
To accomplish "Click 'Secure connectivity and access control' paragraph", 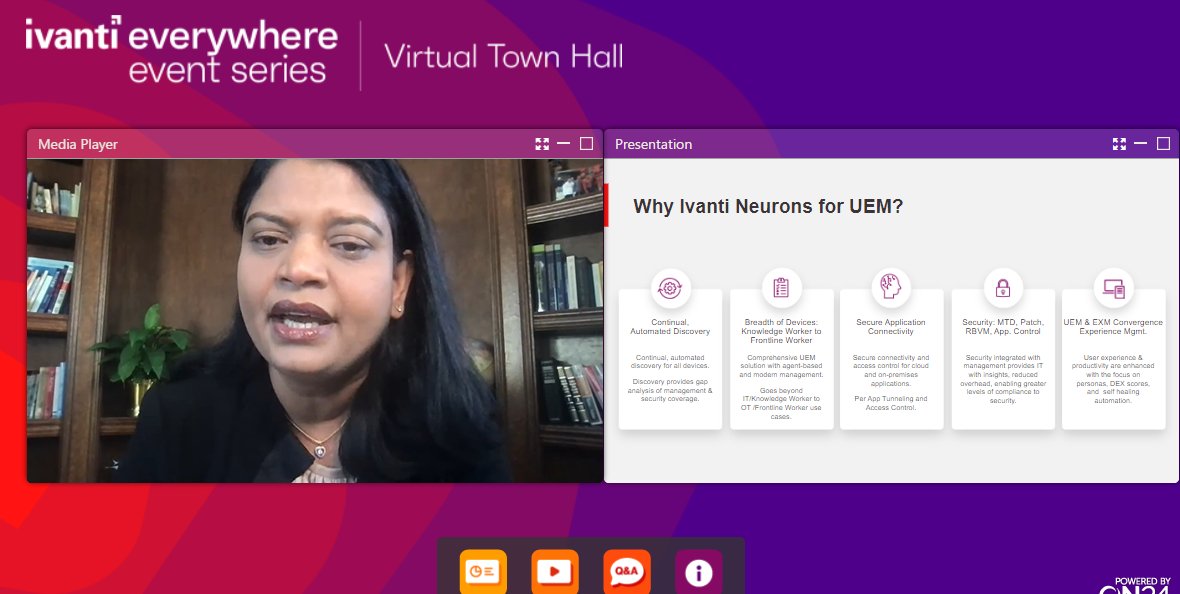I will tap(891, 370).
